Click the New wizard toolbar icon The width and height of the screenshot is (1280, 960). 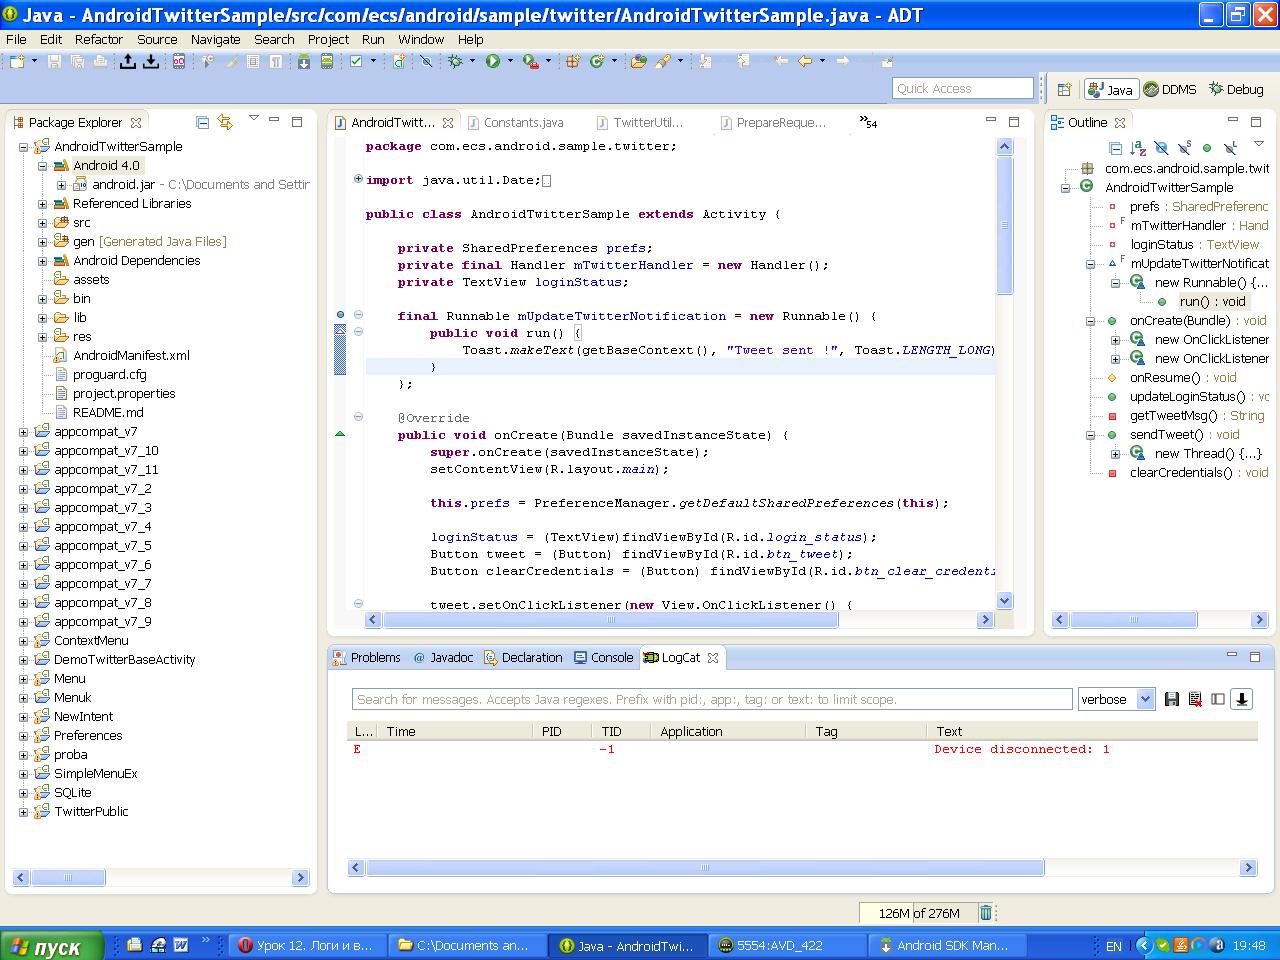tap(17, 61)
